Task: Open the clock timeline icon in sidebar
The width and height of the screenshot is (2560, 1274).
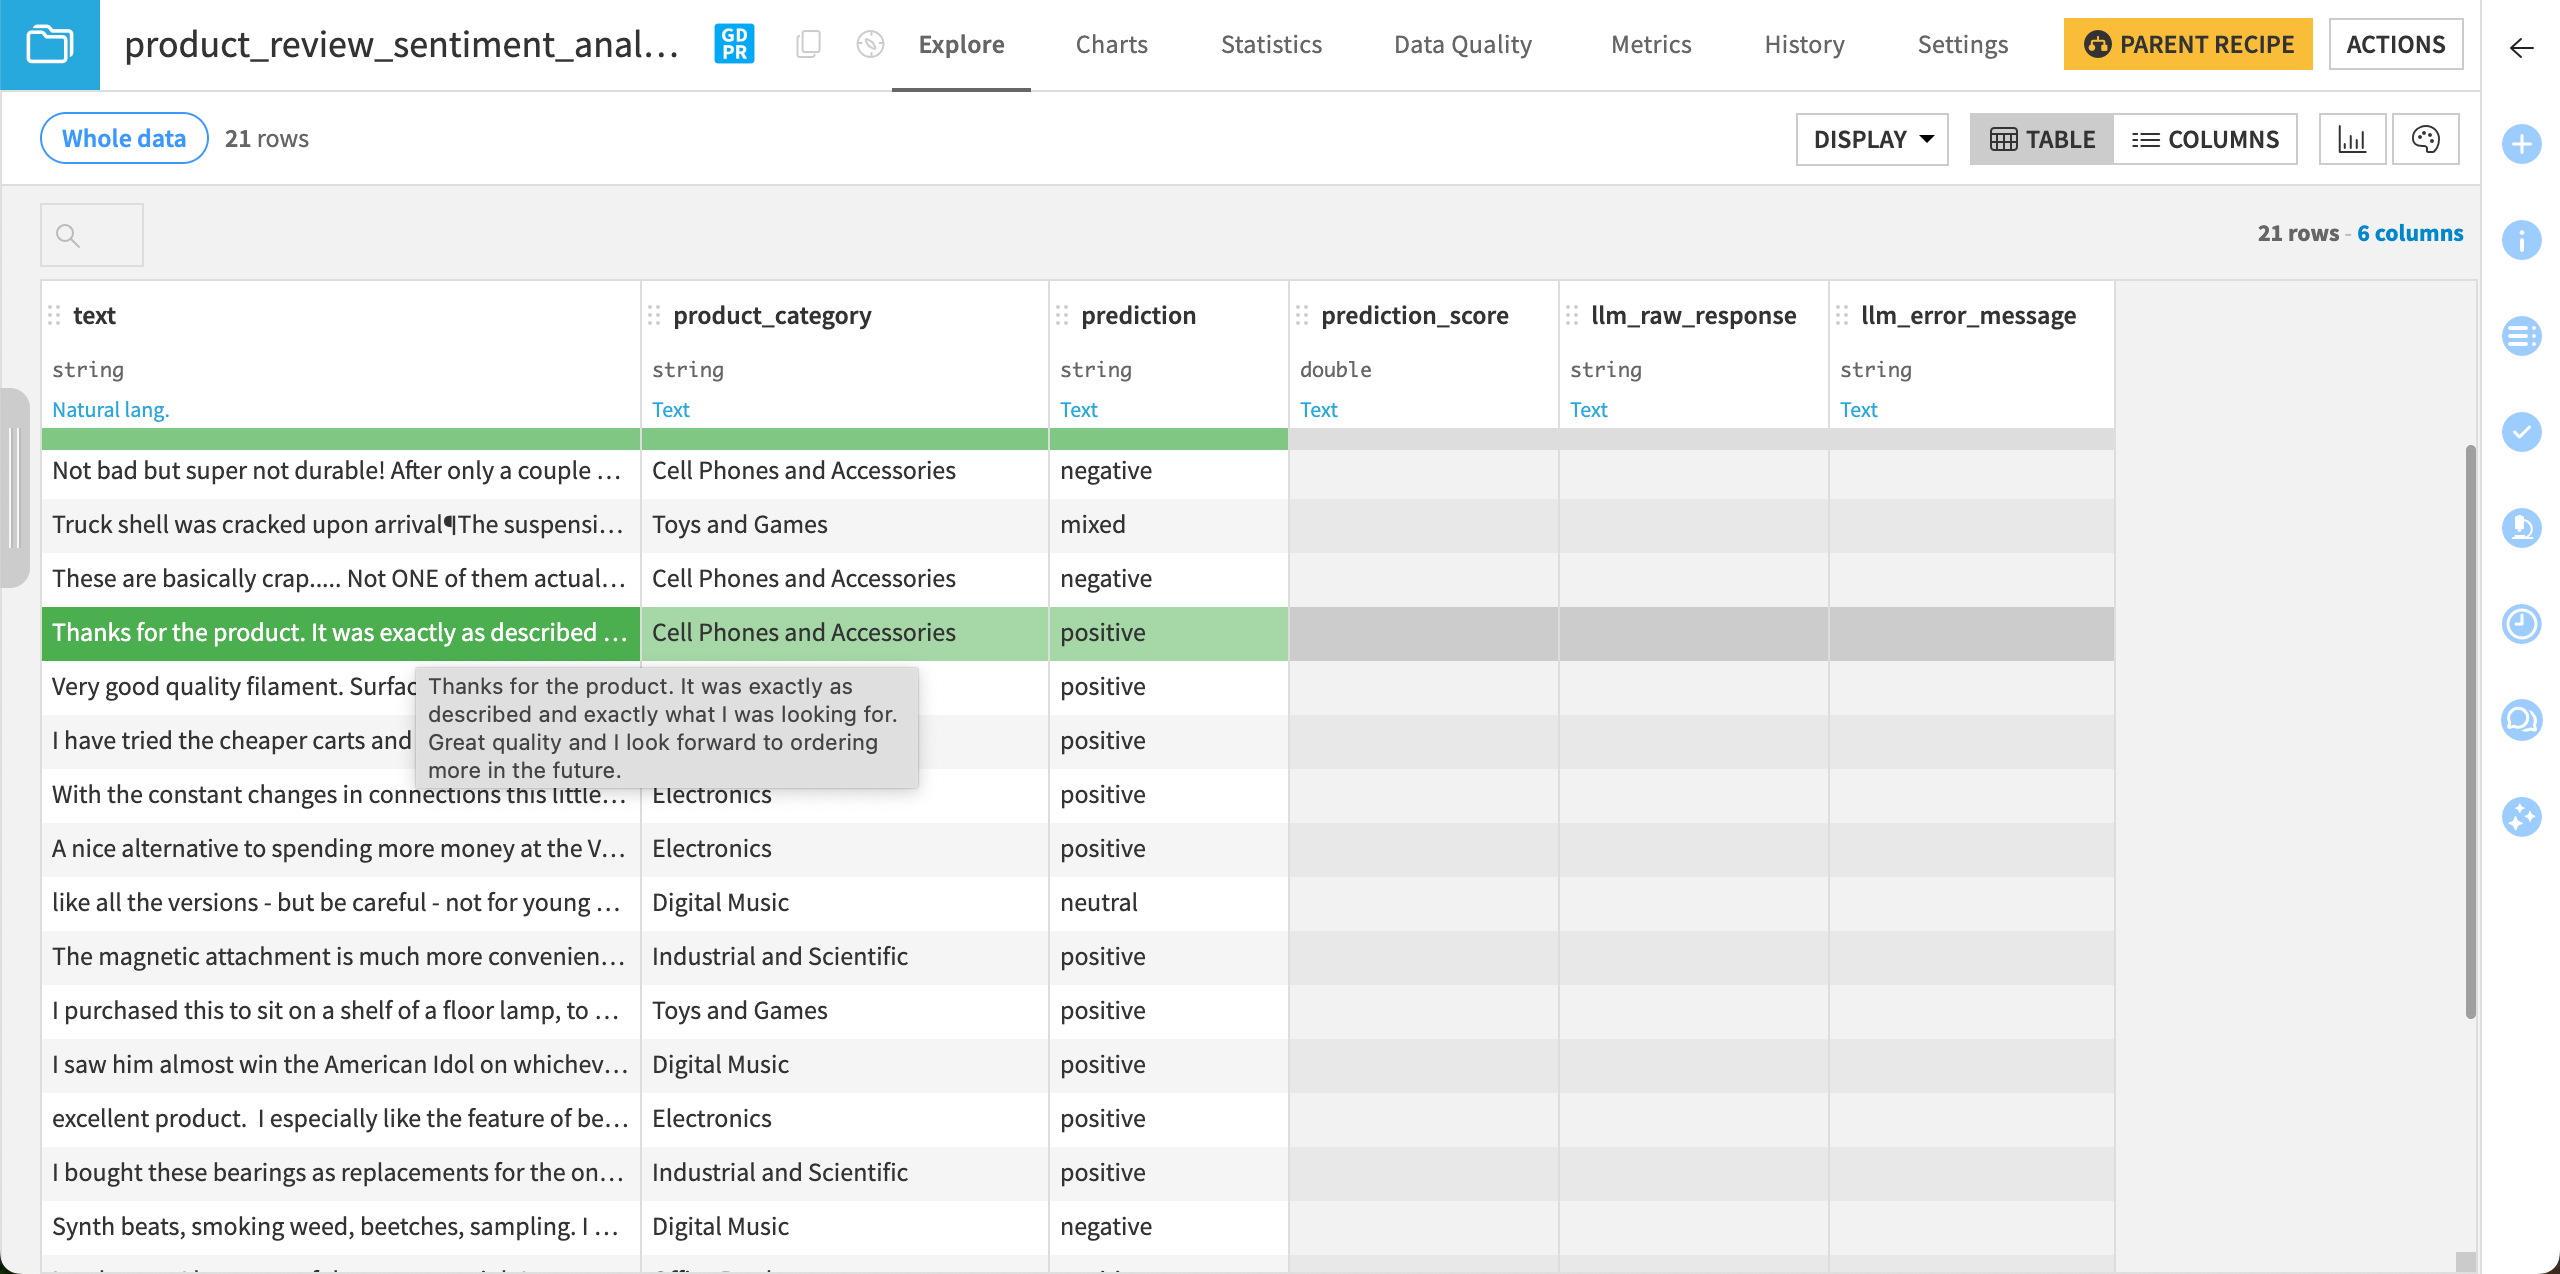Action: coord(2522,624)
